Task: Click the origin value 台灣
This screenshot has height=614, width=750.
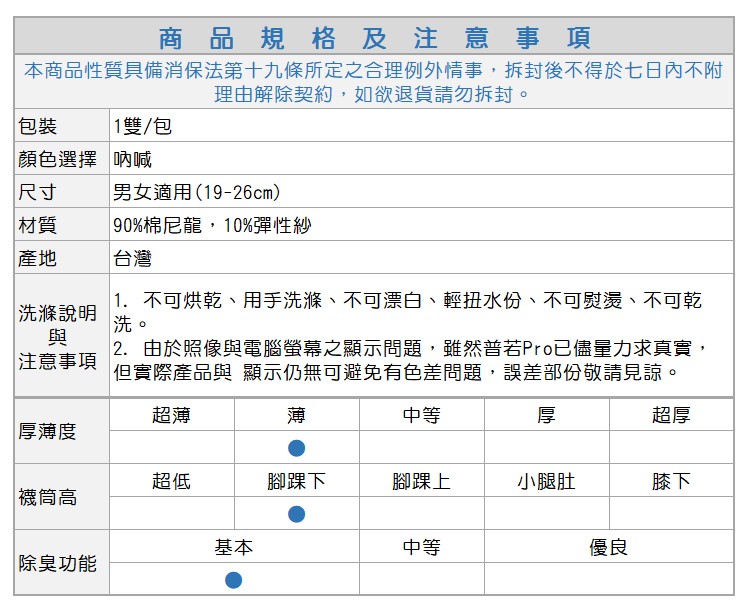Action: coord(132,258)
